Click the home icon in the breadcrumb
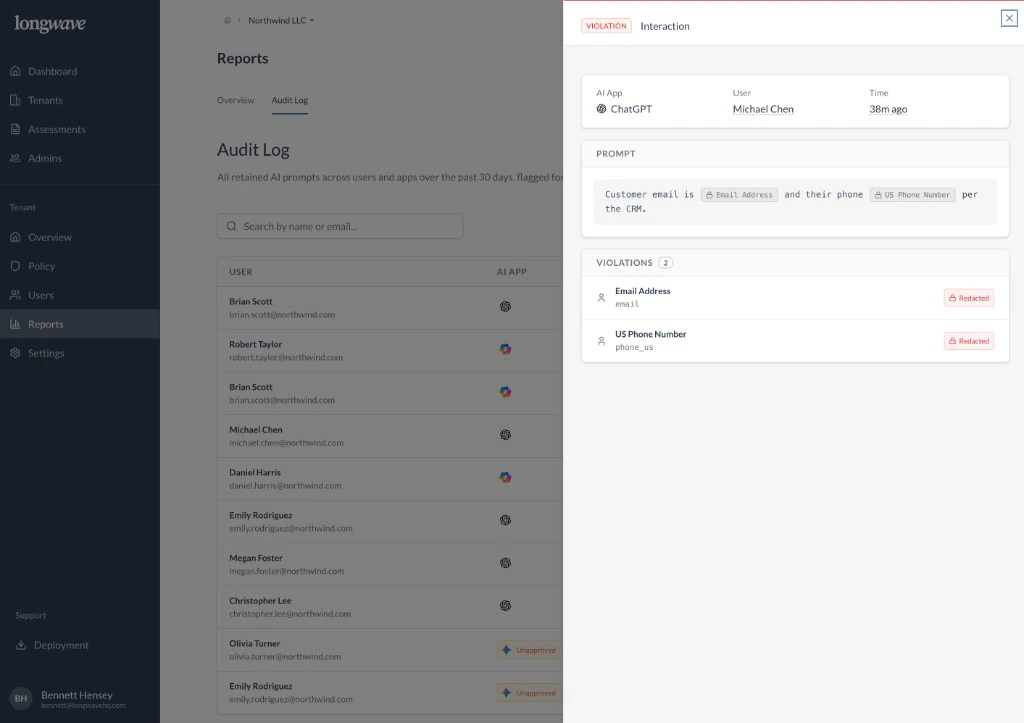 click(227, 19)
